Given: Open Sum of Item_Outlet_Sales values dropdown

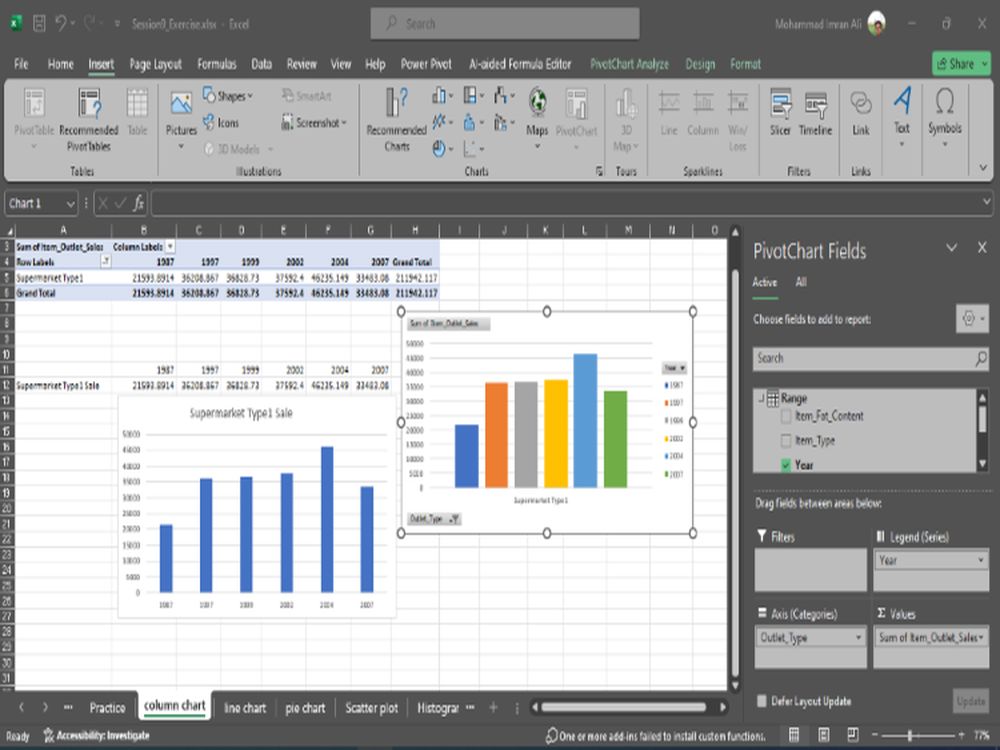Looking at the screenshot, I should 981,637.
